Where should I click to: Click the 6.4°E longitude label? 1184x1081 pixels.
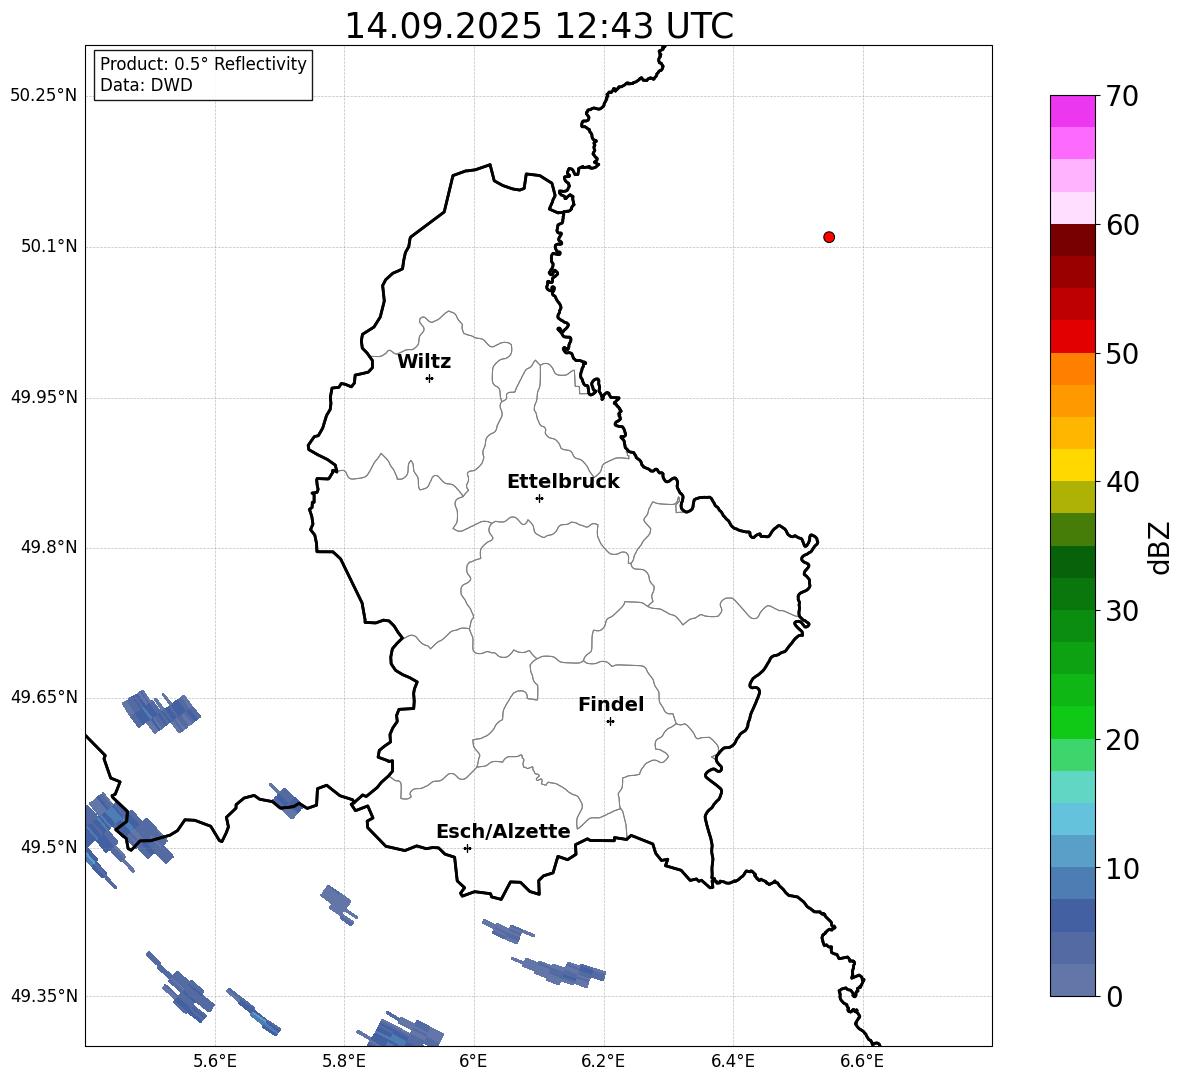[732, 1061]
